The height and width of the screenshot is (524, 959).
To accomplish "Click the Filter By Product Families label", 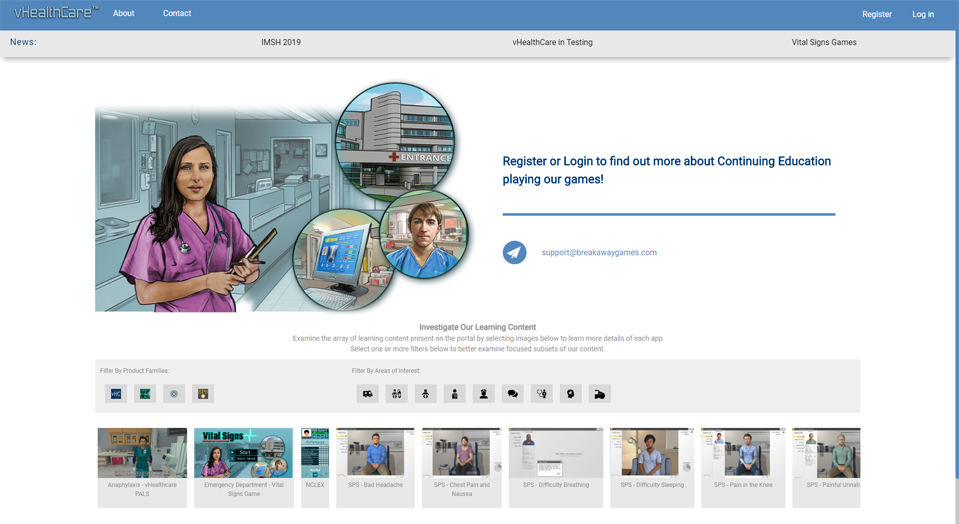I will pos(135,371).
